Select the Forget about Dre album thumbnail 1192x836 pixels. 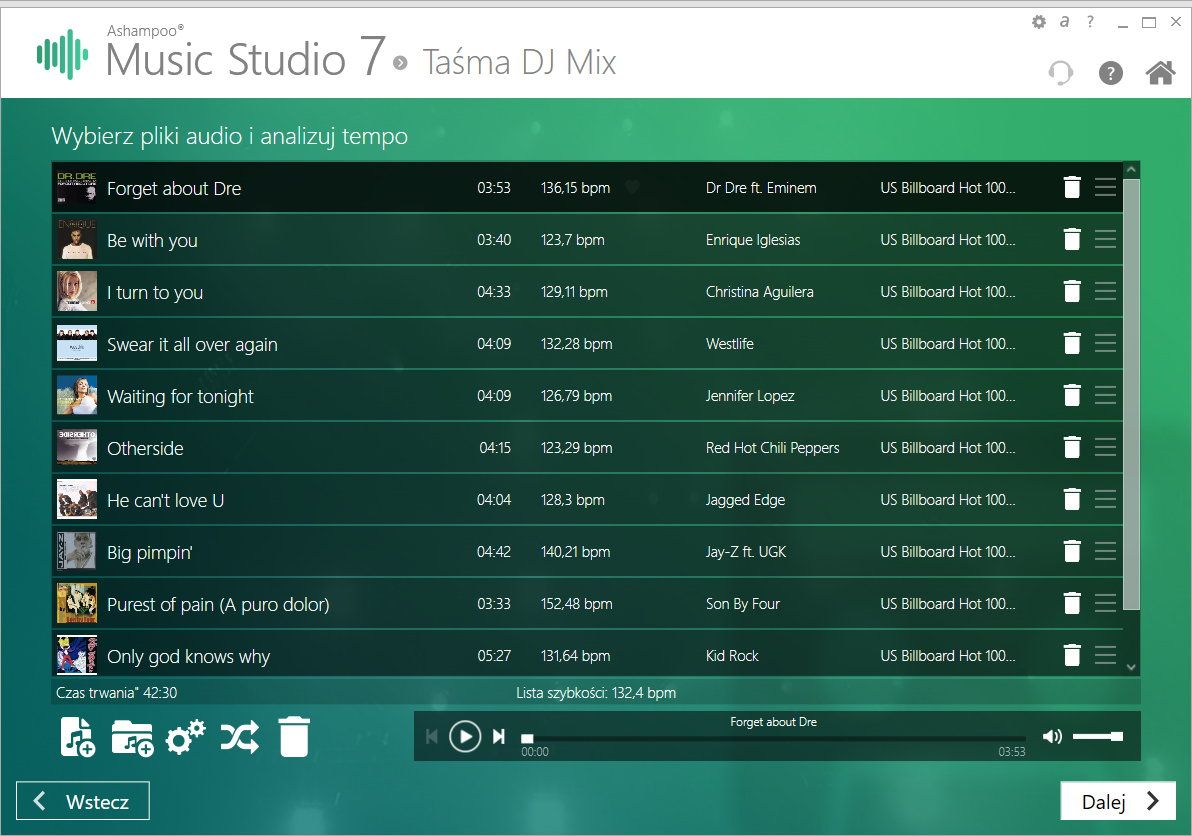pos(77,187)
